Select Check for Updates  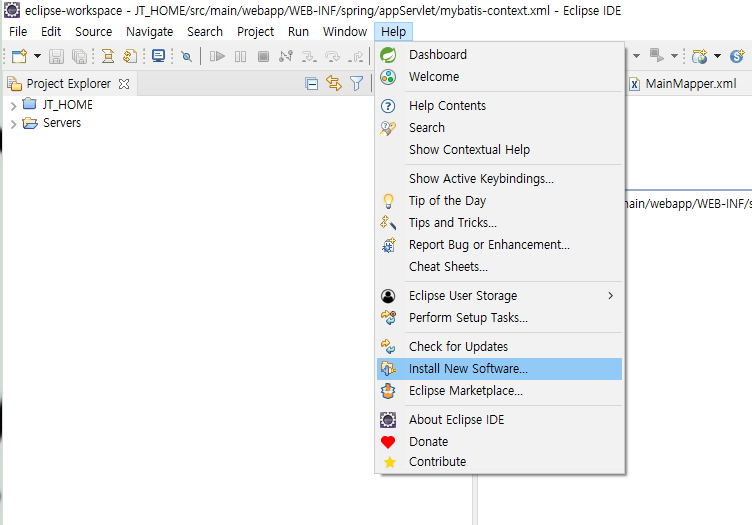pos(499,347)
